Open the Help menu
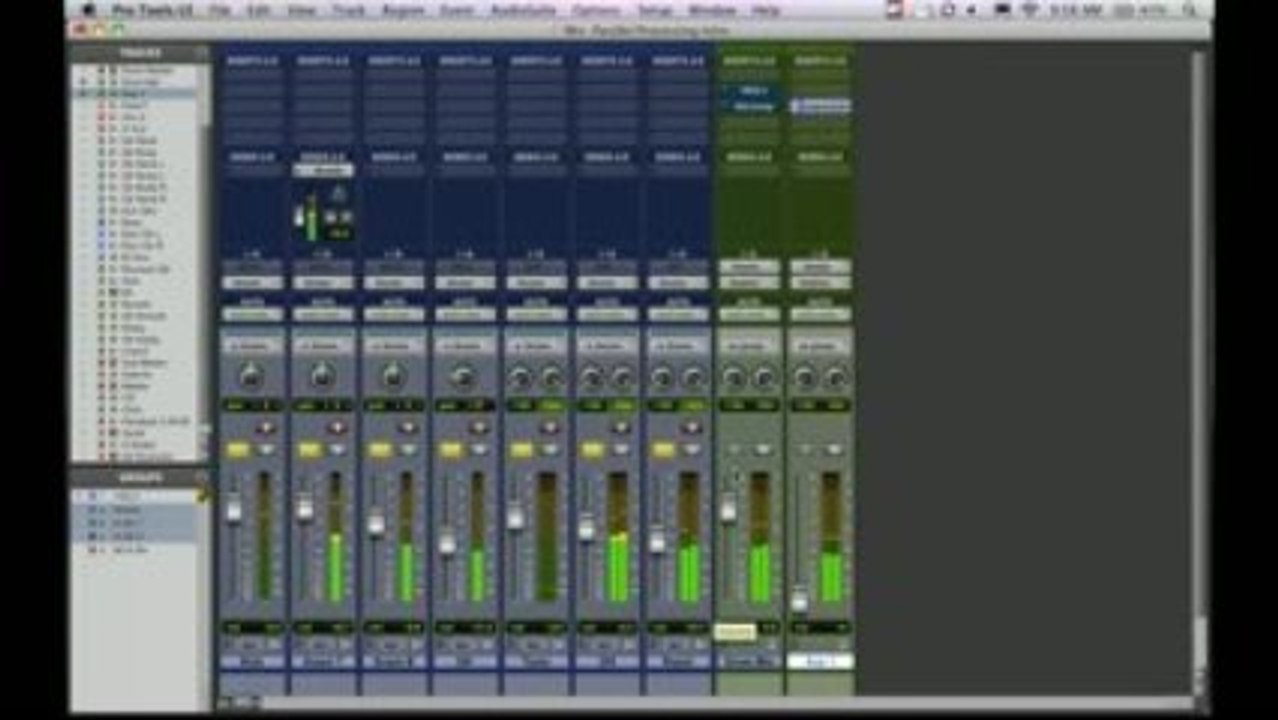The height and width of the screenshot is (720, 1278). click(766, 10)
